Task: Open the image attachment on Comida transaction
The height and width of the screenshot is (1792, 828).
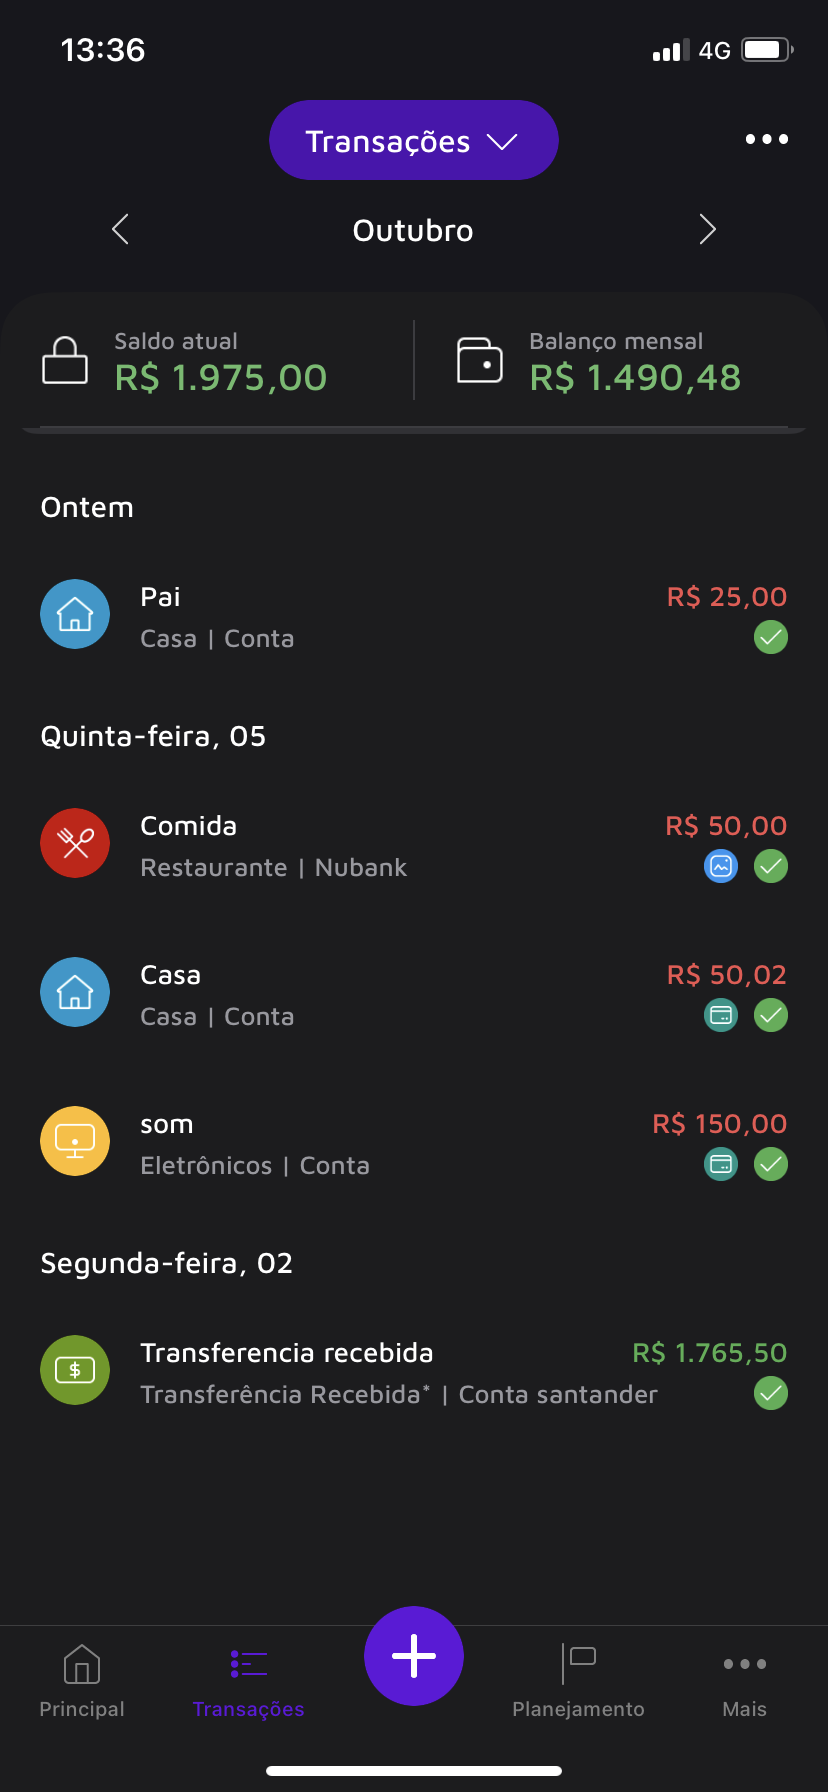Action: point(721,866)
